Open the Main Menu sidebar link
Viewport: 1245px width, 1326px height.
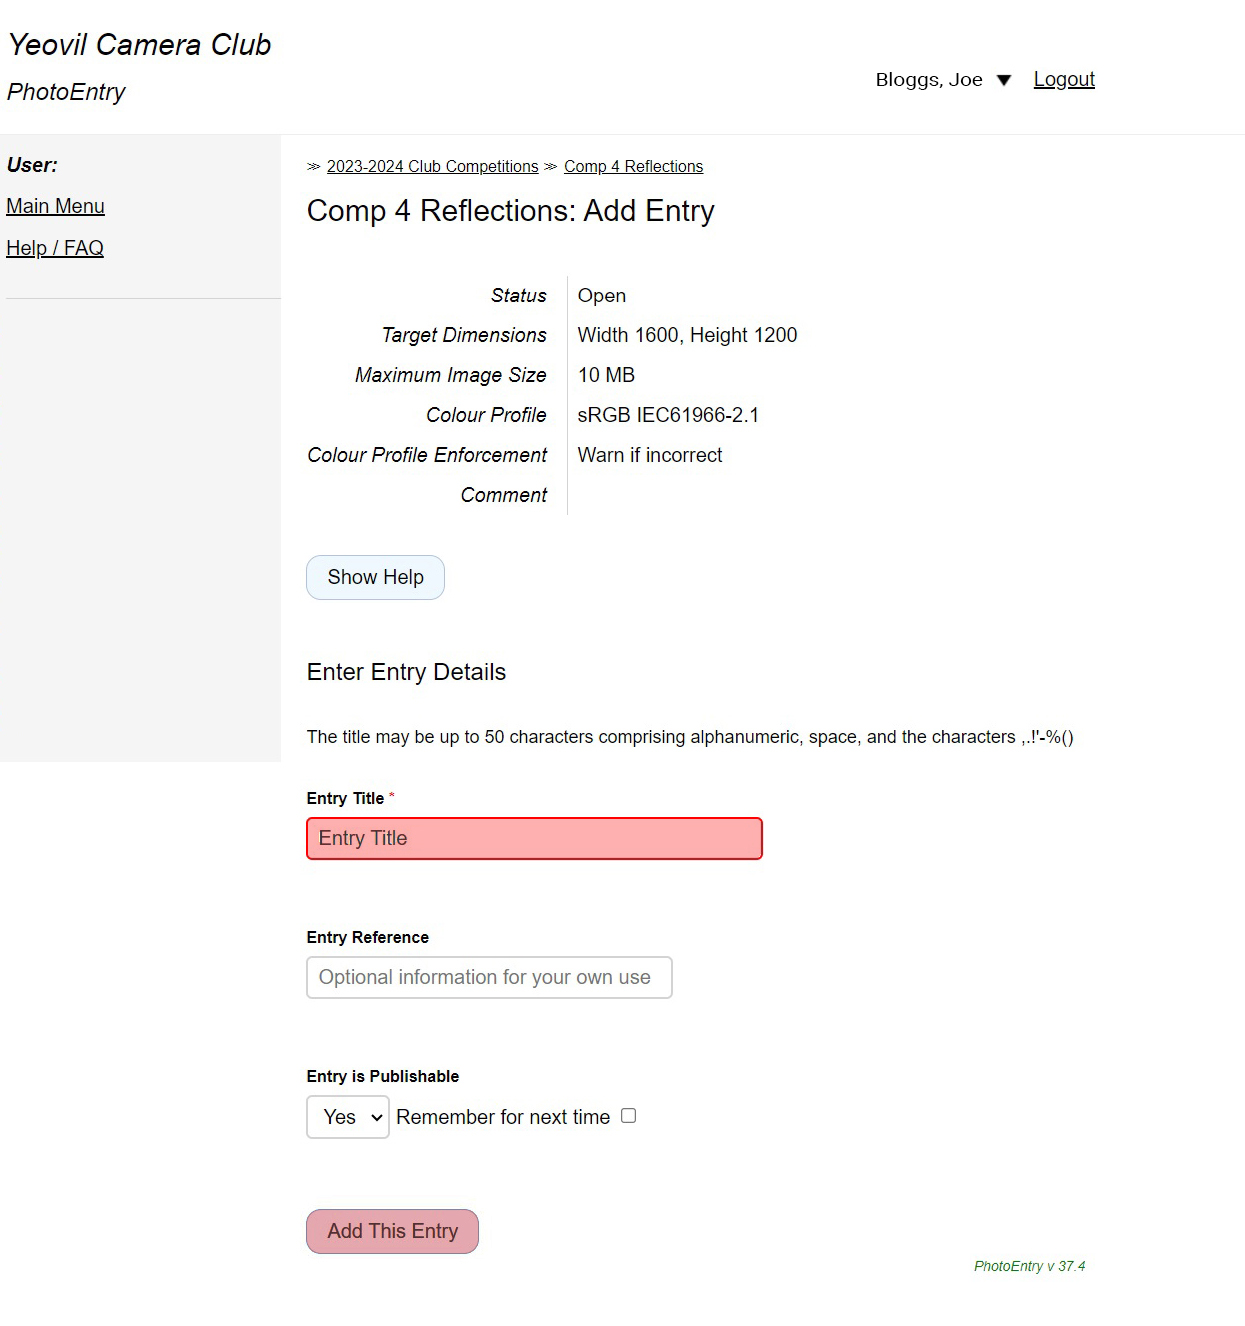click(x=55, y=206)
